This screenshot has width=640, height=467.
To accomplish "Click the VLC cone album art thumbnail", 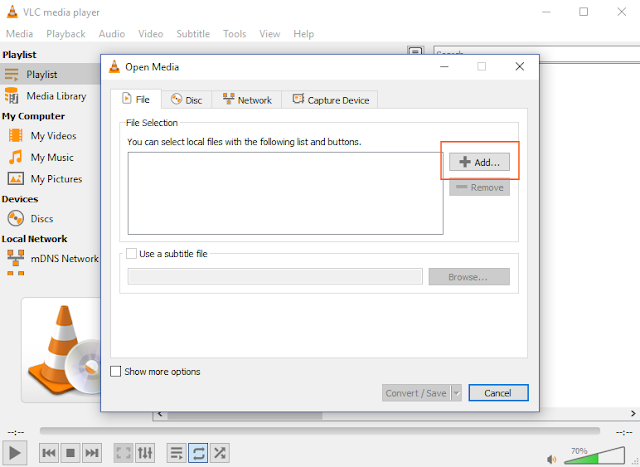I will tap(61, 350).
